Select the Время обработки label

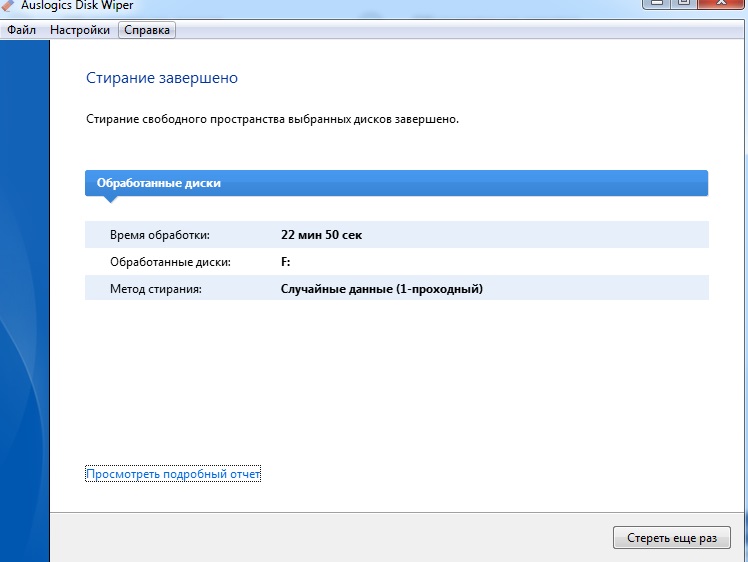(160, 235)
